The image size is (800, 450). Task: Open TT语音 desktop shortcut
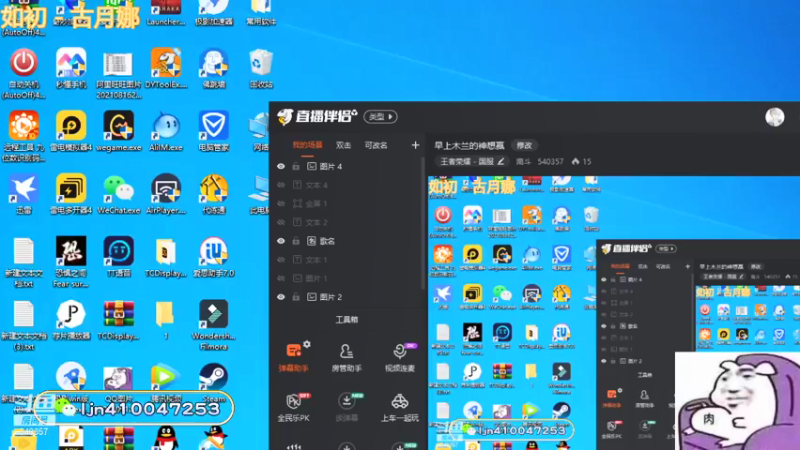tap(118, 257)
